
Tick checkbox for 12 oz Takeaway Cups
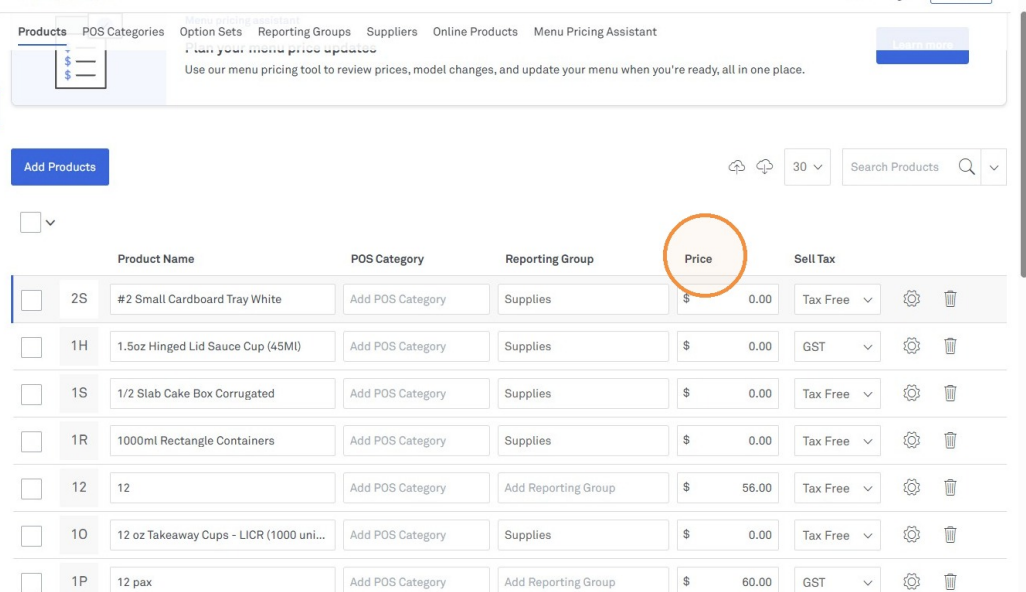[x=31, y=536]
